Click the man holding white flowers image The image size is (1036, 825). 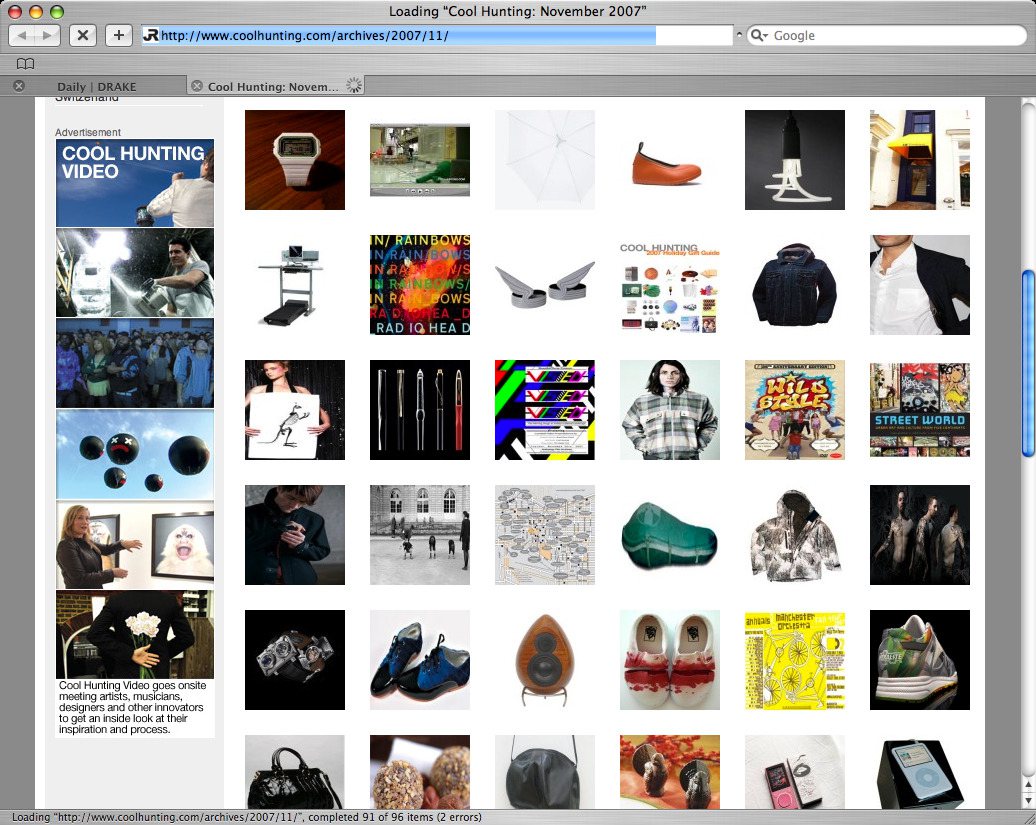135,635
